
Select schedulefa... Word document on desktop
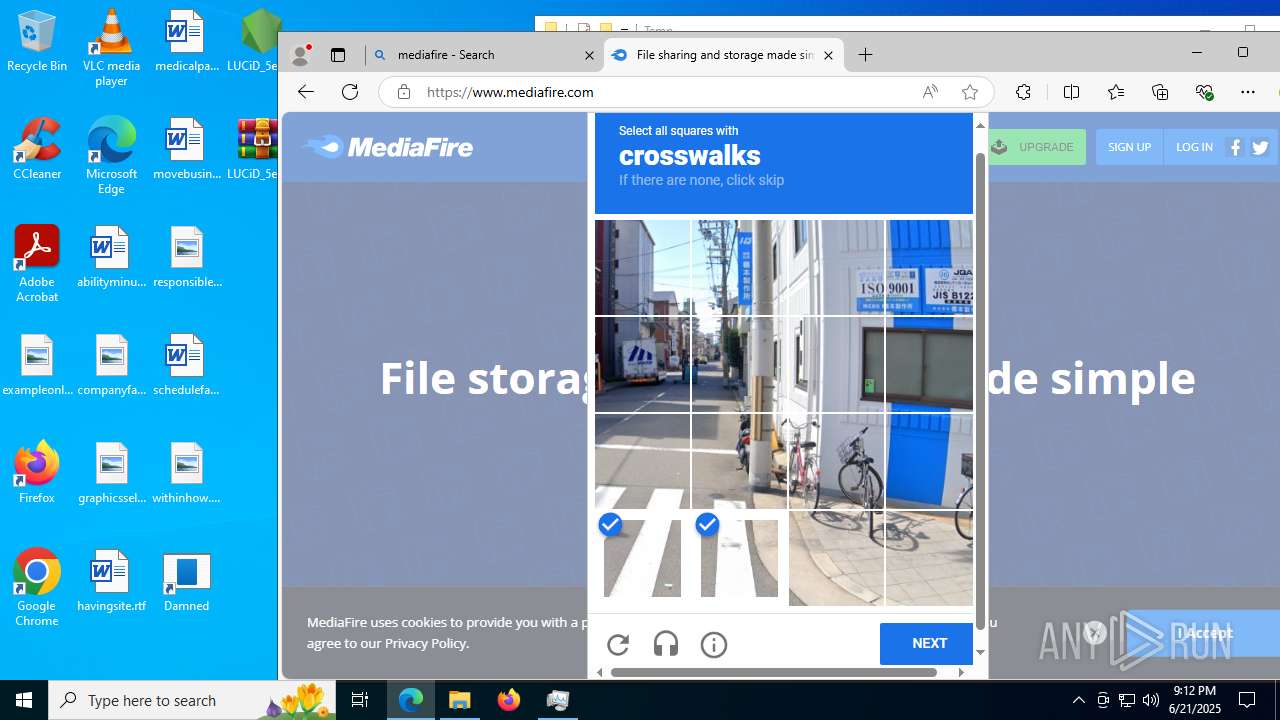pos(186,365)
